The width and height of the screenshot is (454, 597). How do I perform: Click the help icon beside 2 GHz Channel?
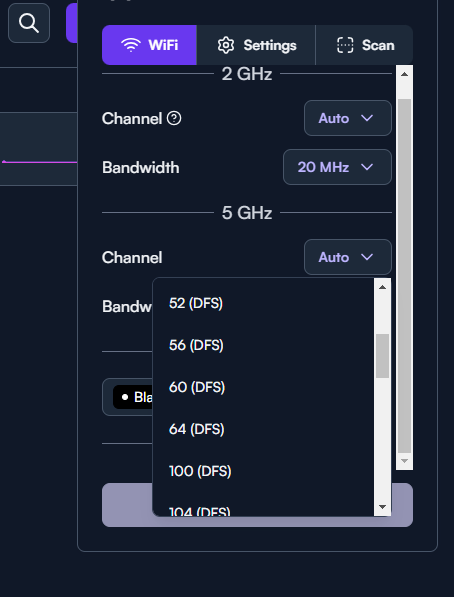(174, 118)
